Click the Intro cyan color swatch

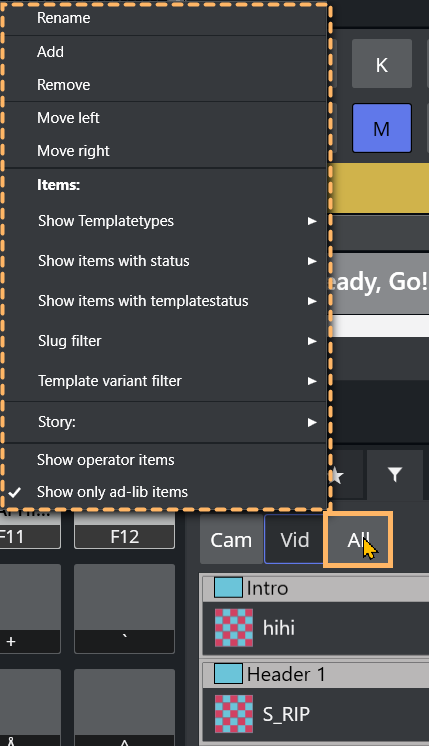pos(228,588)
